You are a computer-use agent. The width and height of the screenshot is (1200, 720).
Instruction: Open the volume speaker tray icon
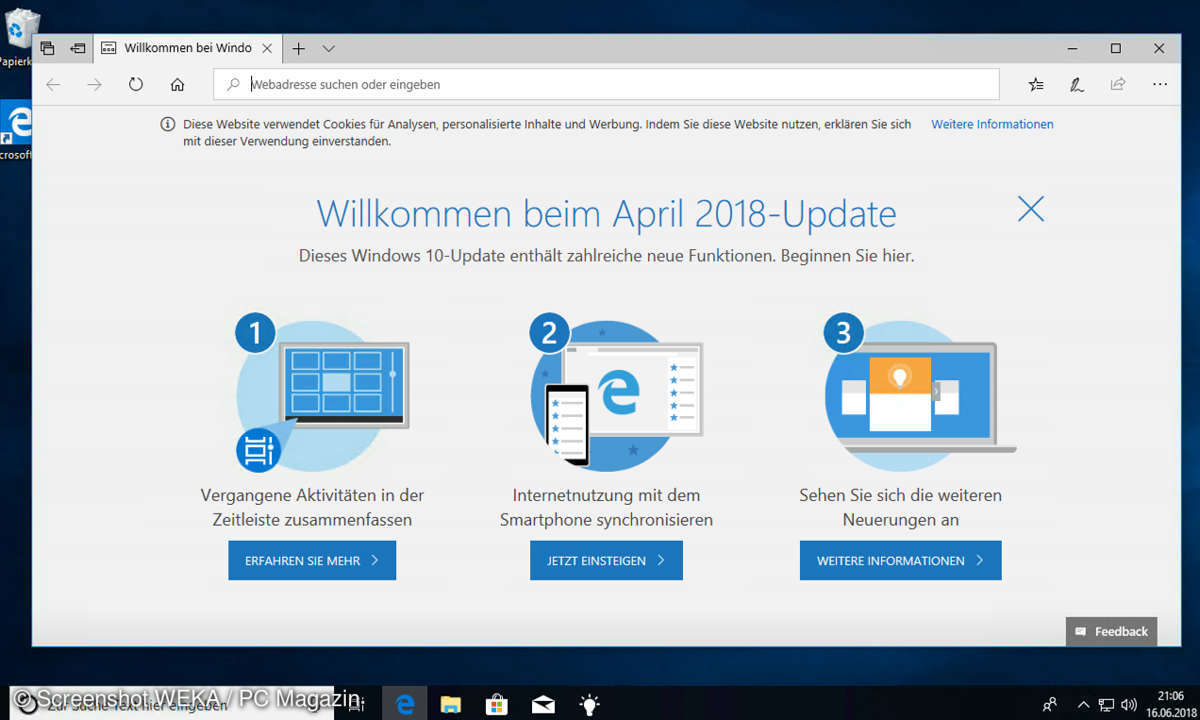(1129, 704)
